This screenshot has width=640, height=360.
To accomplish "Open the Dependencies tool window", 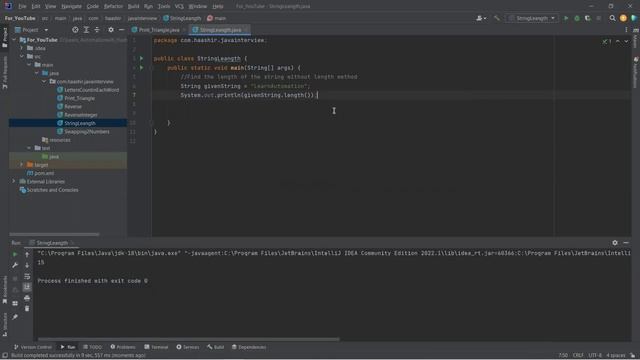I will (249, 347).
